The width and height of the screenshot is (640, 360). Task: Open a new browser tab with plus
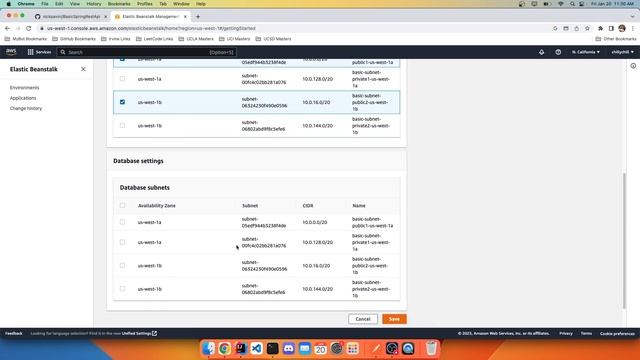click(x=198, y=17)
